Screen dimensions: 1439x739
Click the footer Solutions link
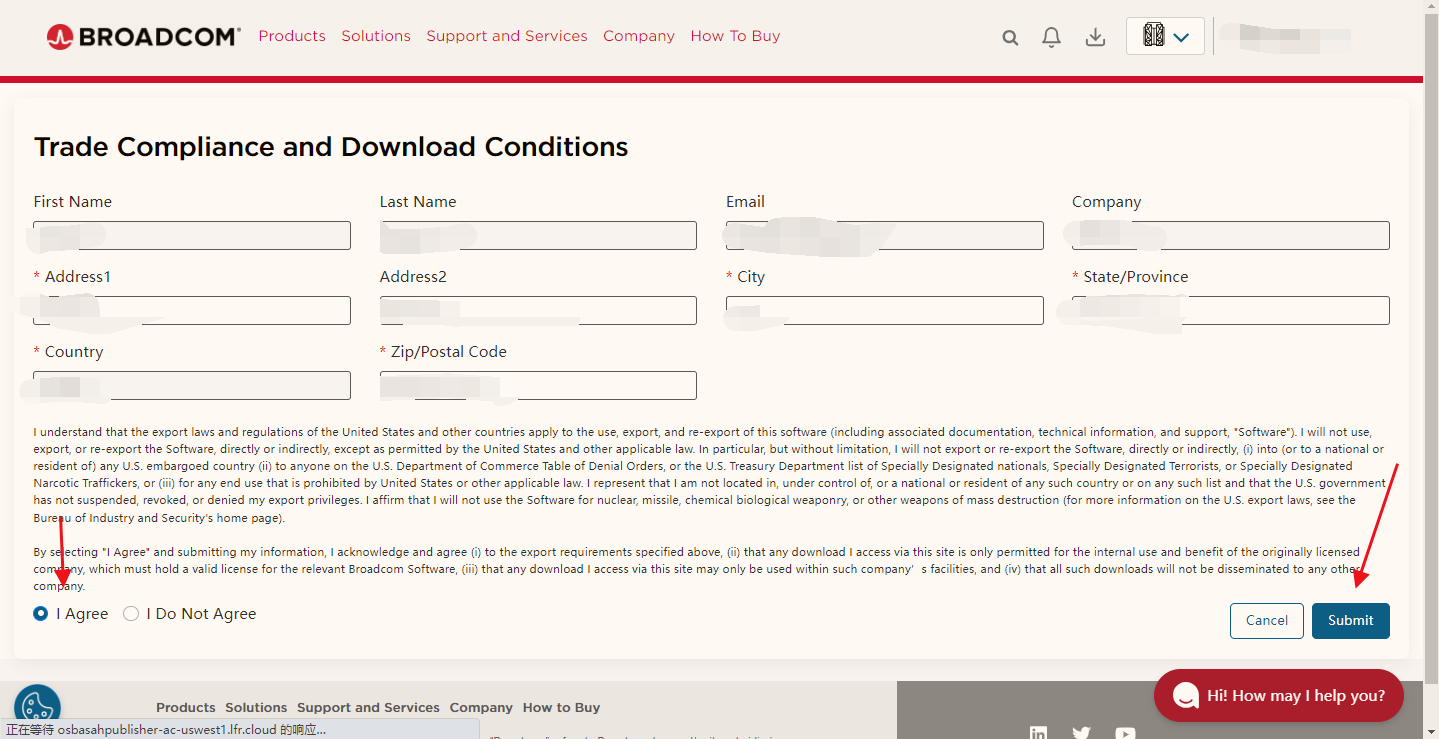[x=256, y=707]
